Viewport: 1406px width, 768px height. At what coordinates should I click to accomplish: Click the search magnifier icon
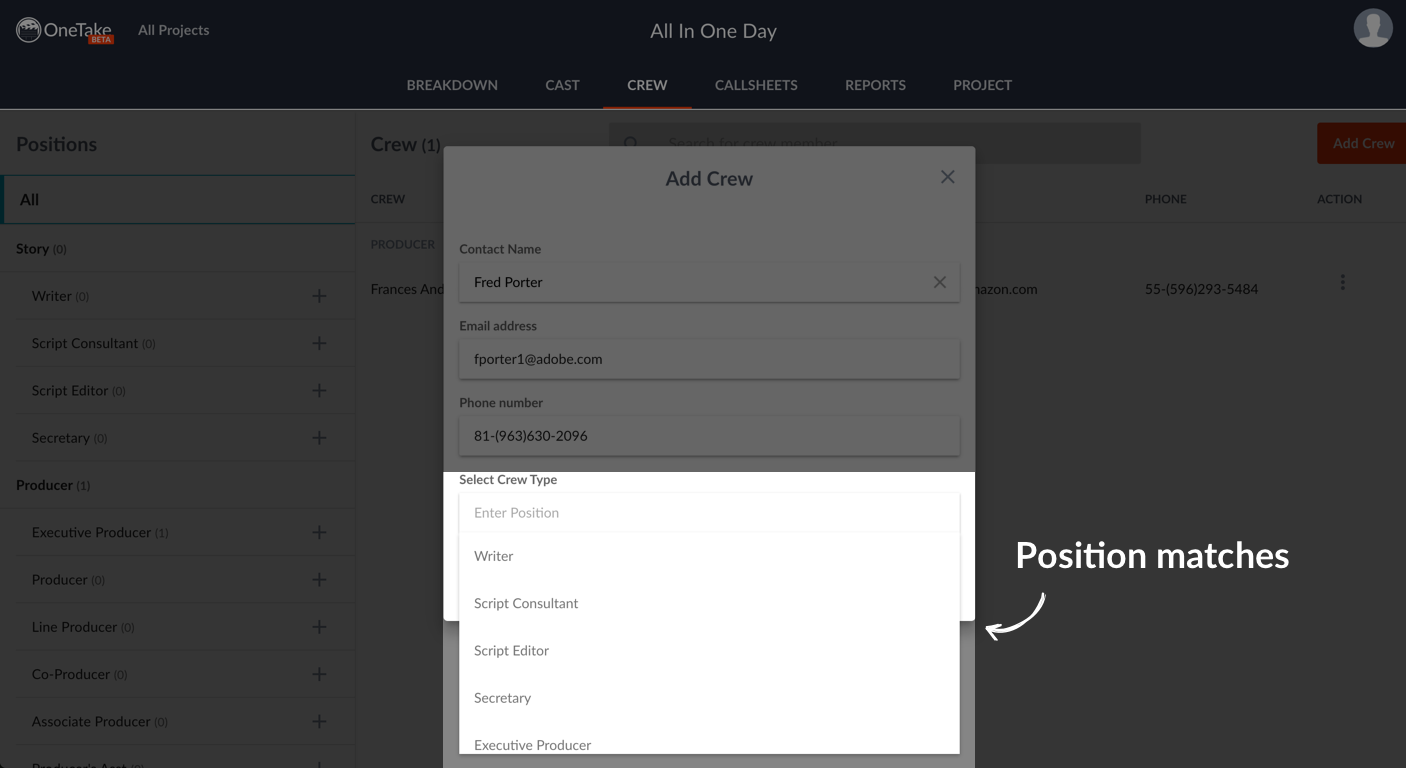[x=631, y=144]
